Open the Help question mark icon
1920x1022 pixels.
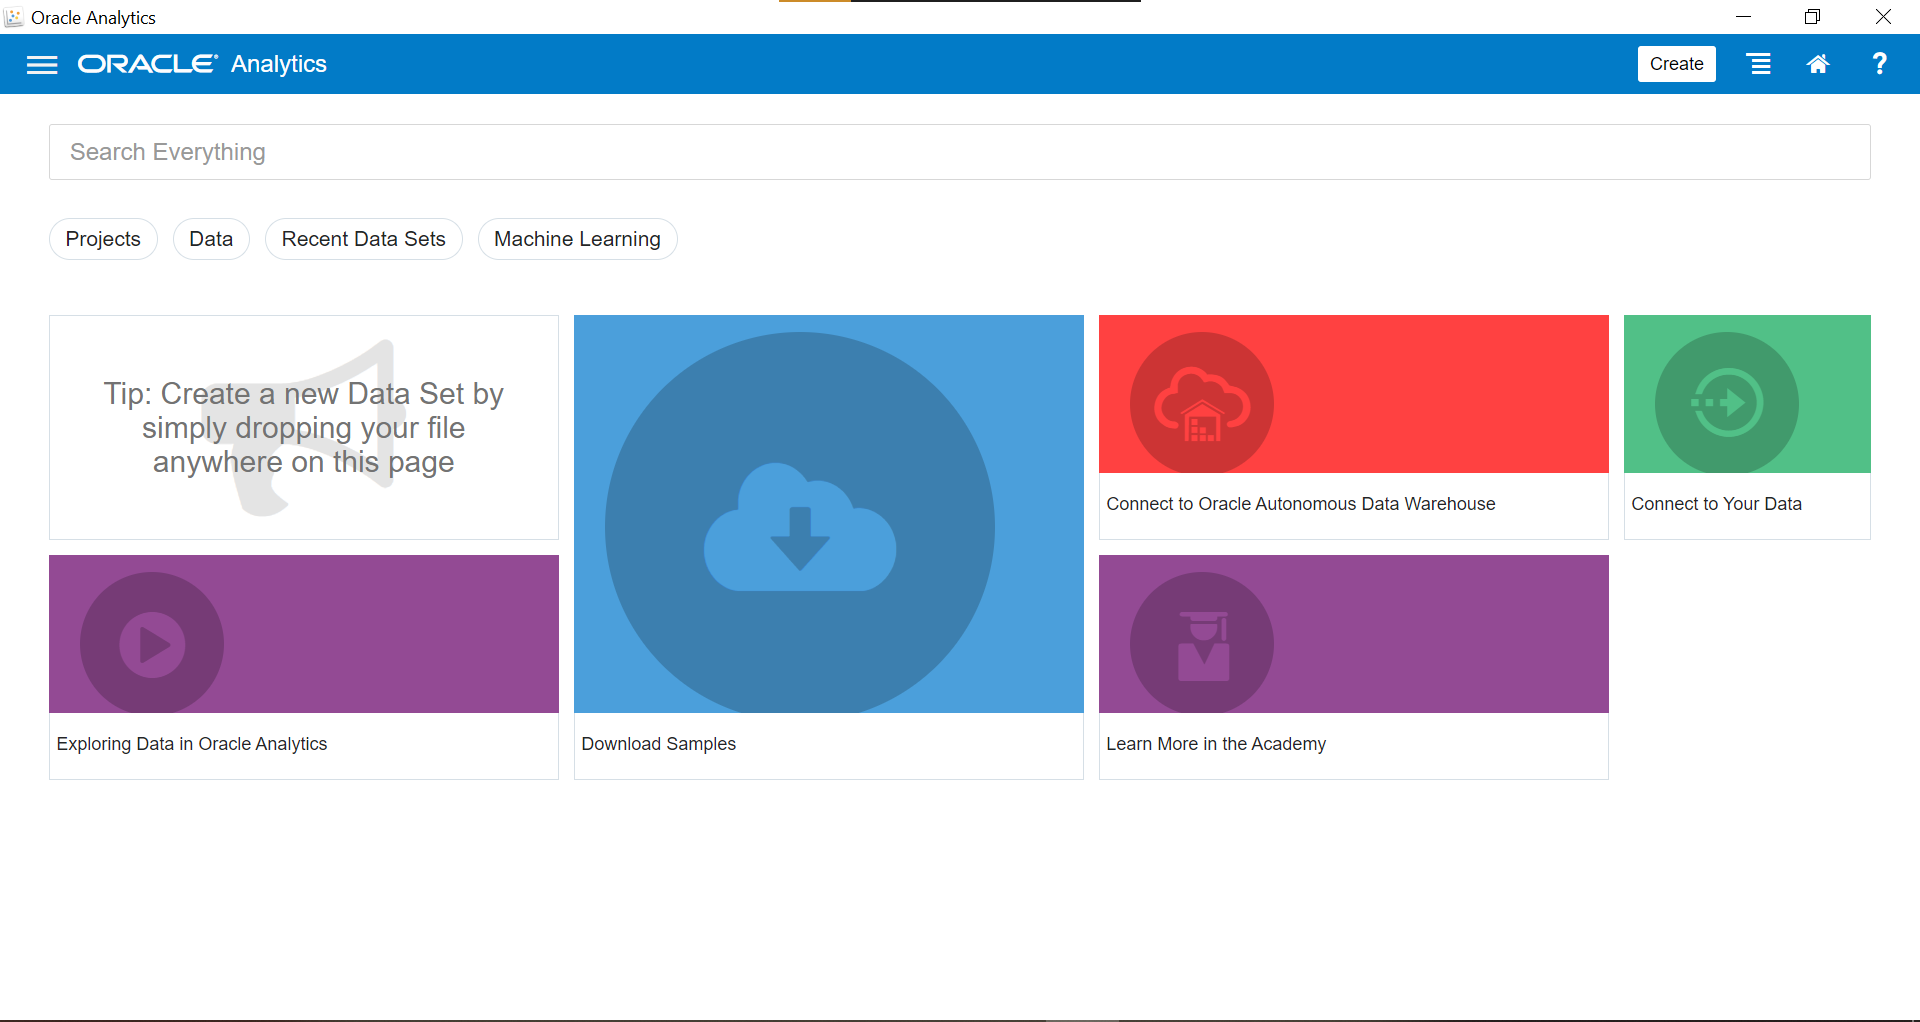click(x=1880, y=64)
